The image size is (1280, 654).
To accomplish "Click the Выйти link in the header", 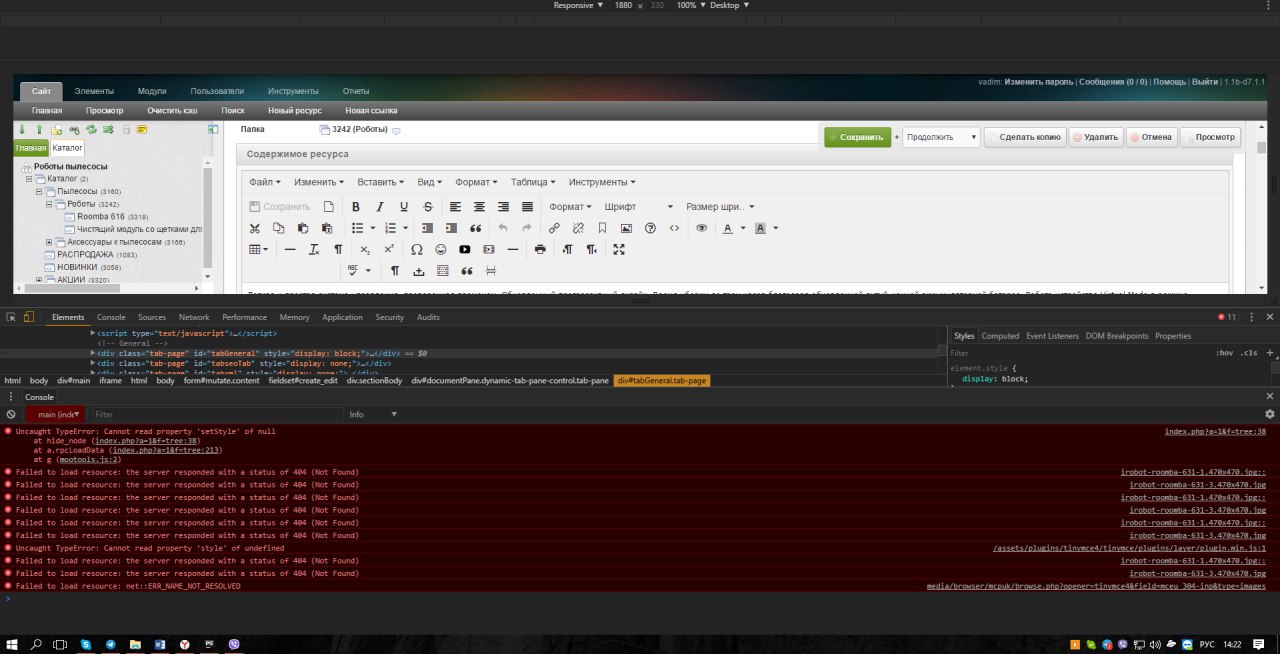I will [1205, 81].
